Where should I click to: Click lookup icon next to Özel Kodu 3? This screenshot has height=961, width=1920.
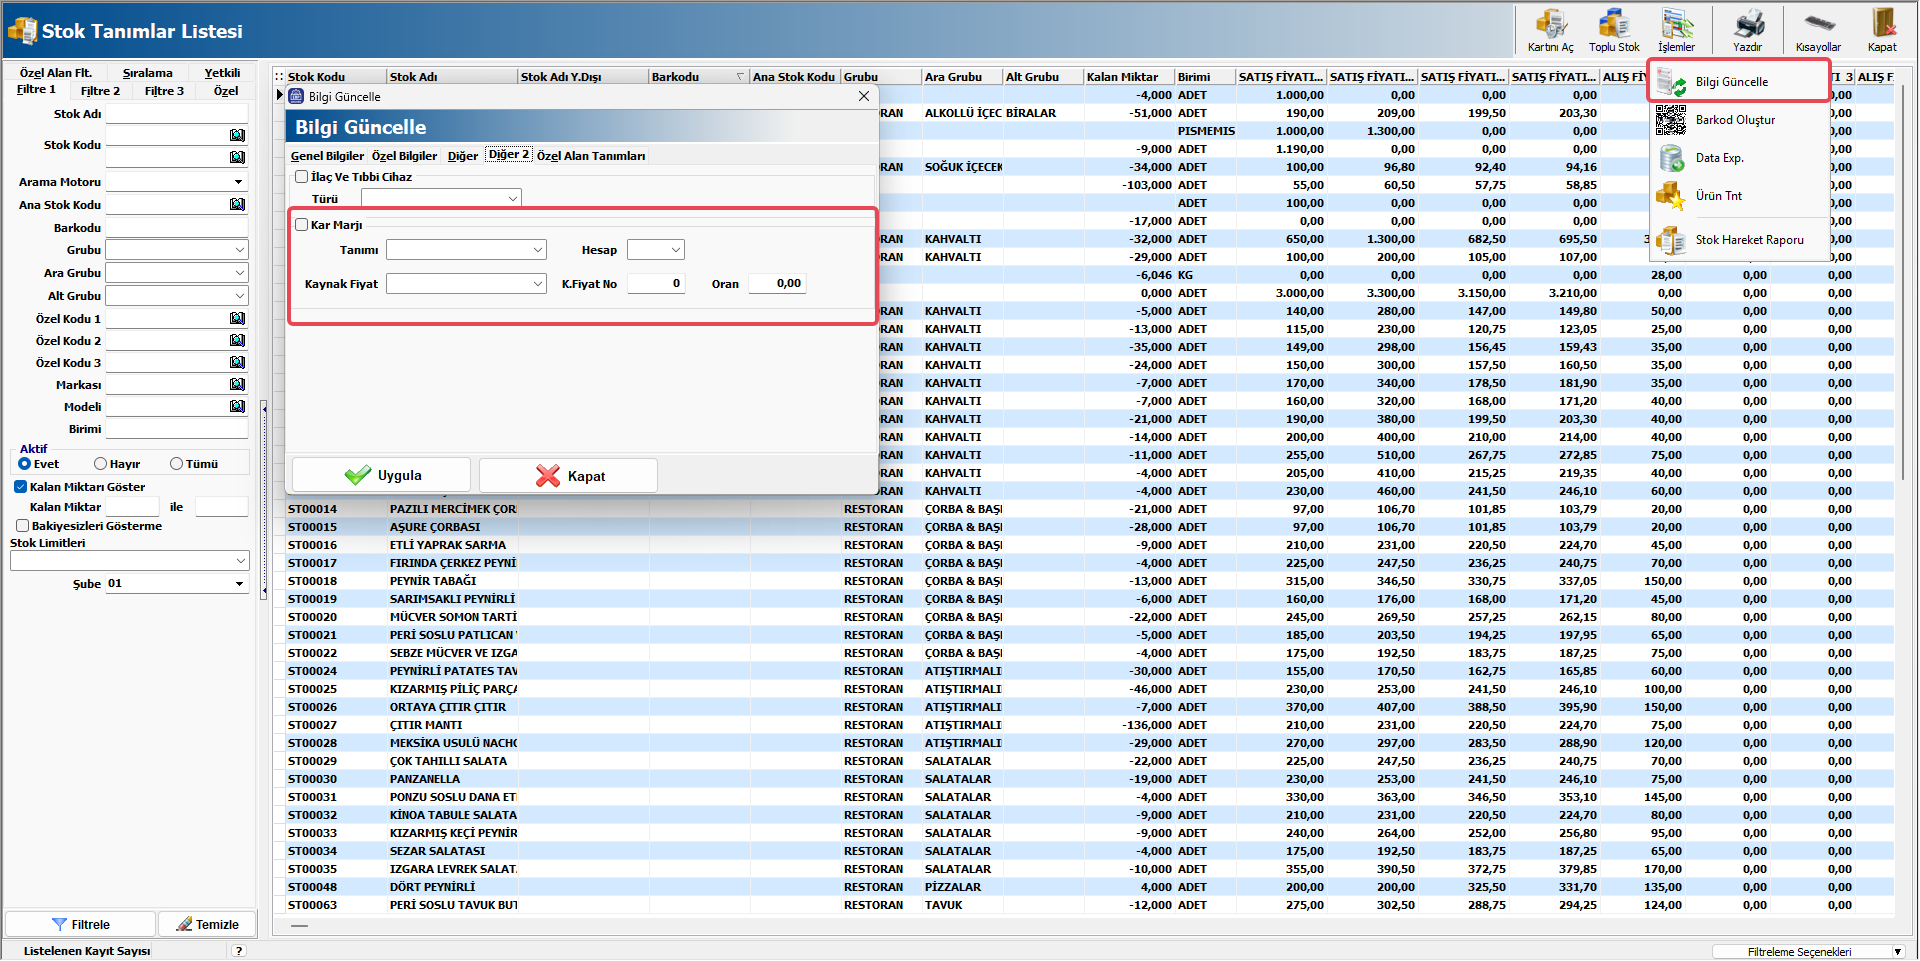[x=237, y=362]
